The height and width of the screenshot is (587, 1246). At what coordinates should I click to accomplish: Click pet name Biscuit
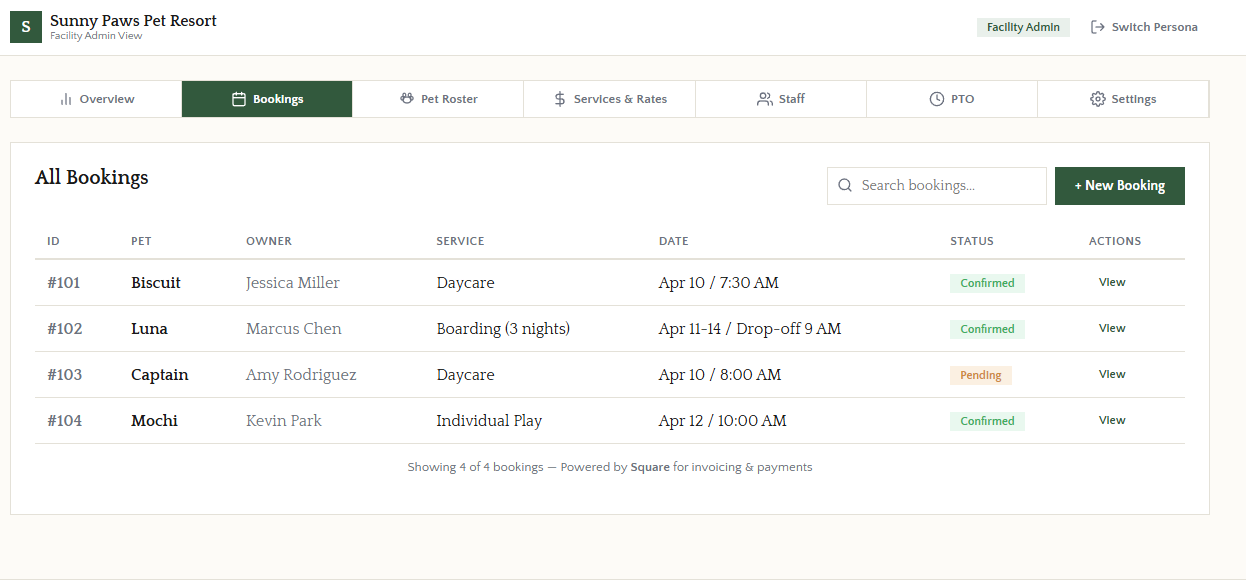(156, 283)
